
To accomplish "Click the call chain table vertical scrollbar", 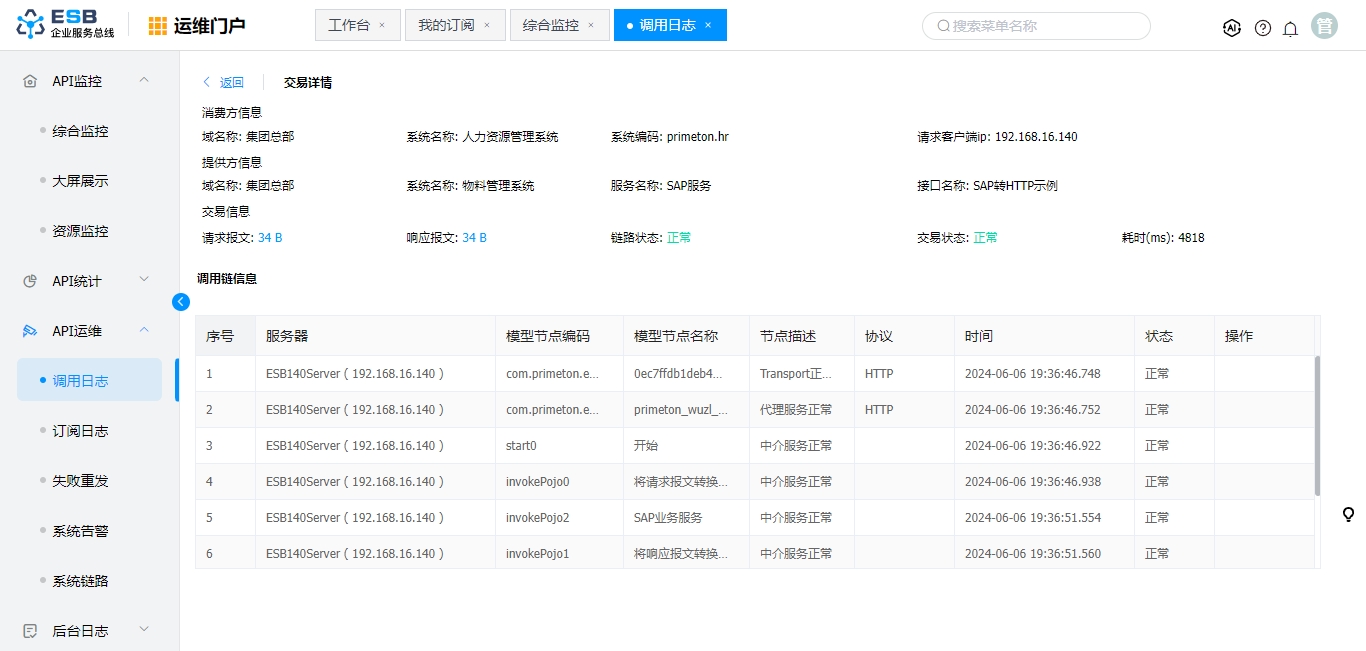I will point(1316,425).
